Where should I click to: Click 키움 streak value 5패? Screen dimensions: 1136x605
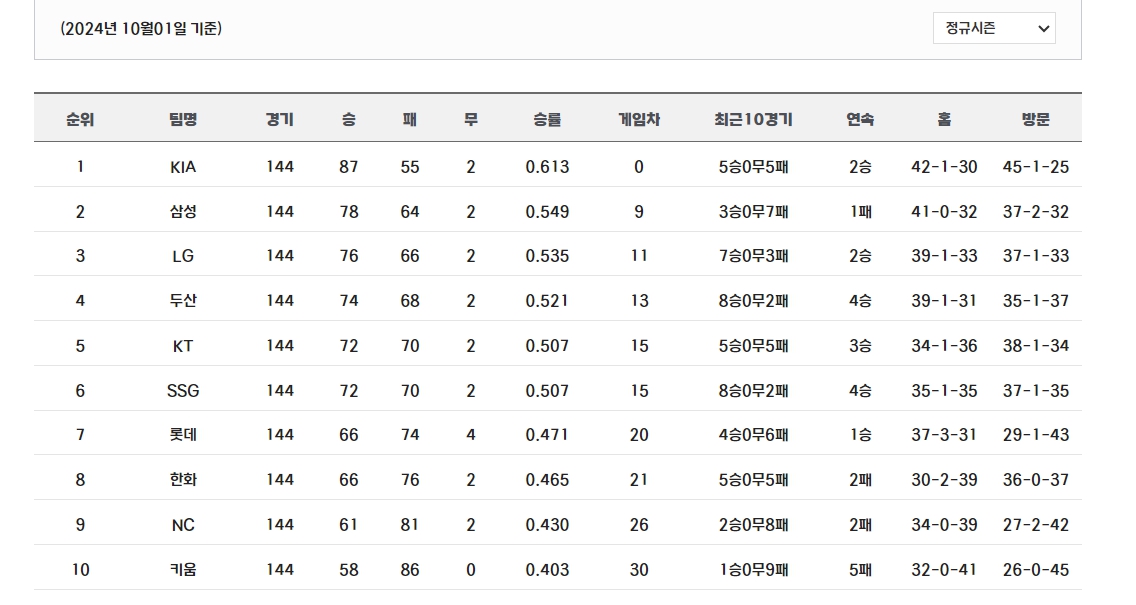point(861,569)
